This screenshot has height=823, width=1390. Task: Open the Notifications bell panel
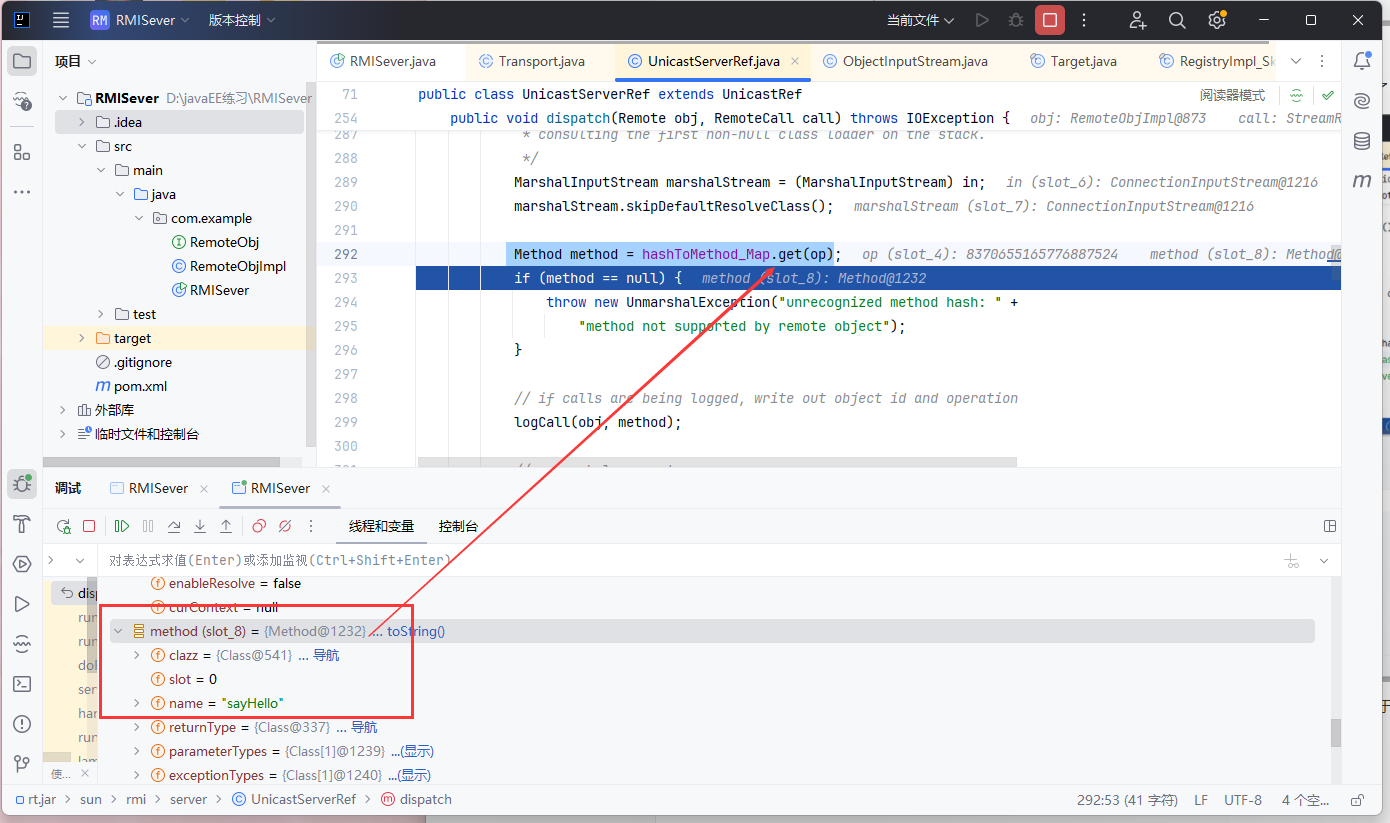(x=1361, y=61)
